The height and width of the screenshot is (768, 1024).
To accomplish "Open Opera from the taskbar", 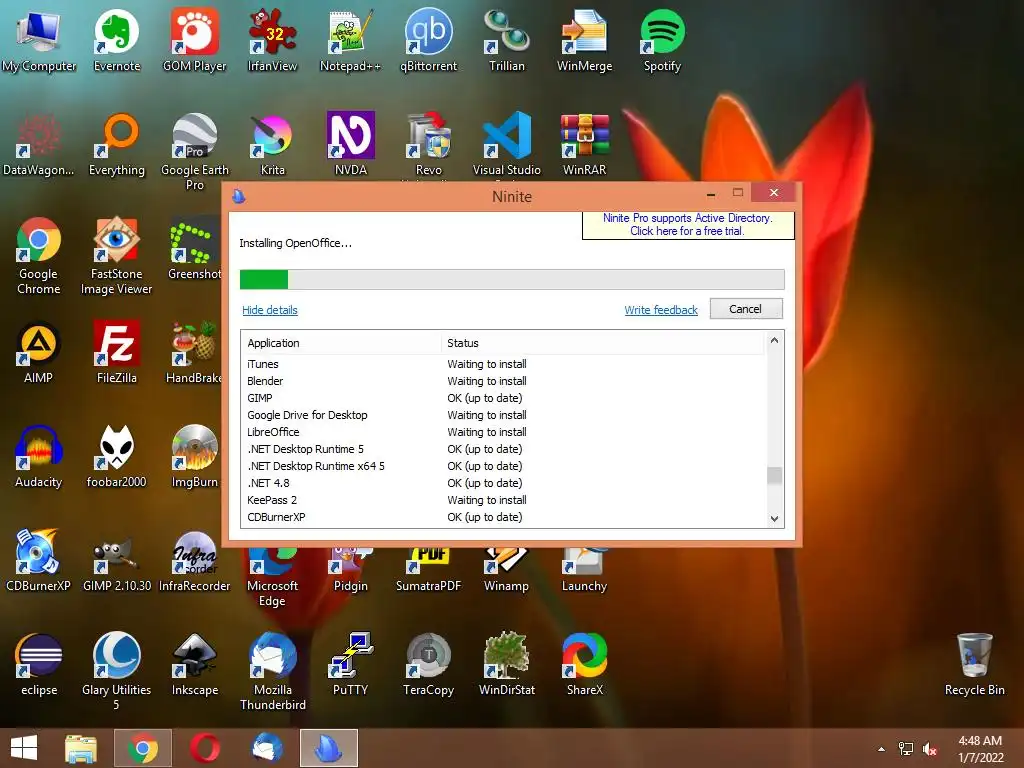I will (x=205, y=748).
